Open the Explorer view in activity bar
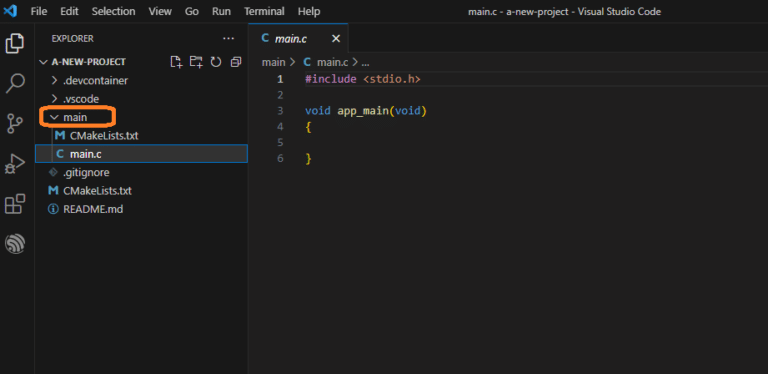The image size is (768, 374). click(x=15, y=44)
